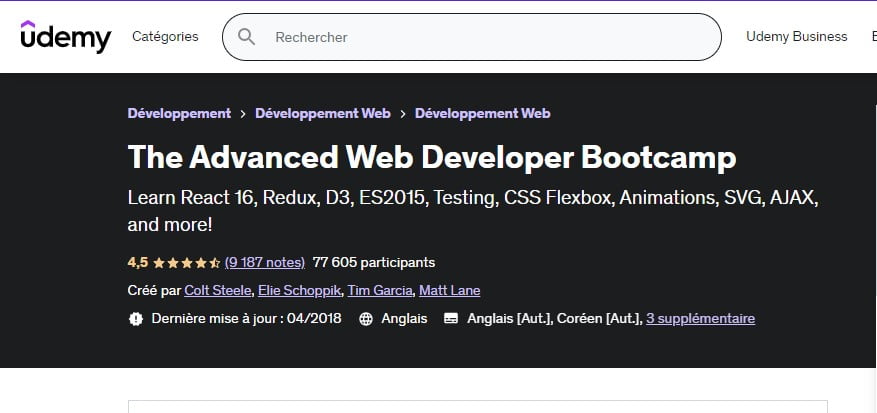
Task: Click Dernière mise à jour date
Action: click(246, 318)
